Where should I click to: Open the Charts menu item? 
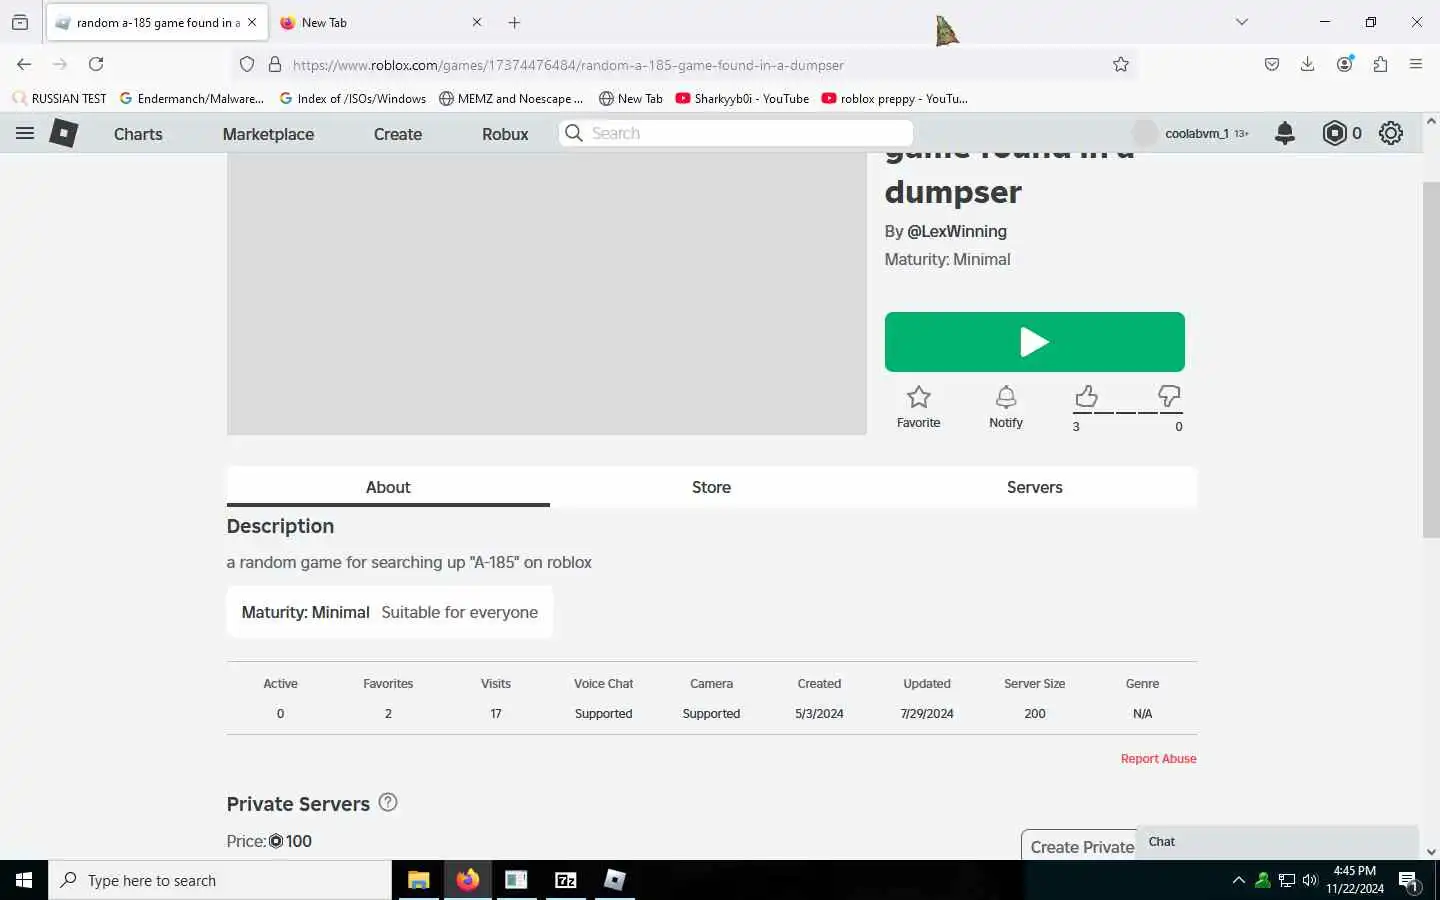(138, 134)
